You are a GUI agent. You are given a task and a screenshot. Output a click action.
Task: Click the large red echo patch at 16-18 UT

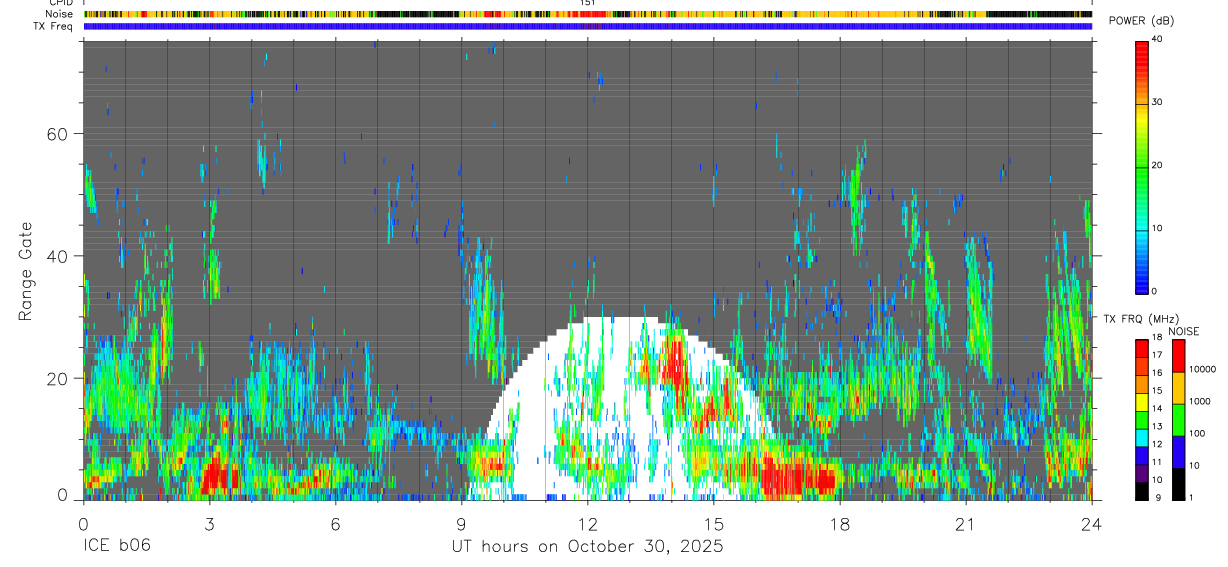pyautogui.click(x=797, y=474)
